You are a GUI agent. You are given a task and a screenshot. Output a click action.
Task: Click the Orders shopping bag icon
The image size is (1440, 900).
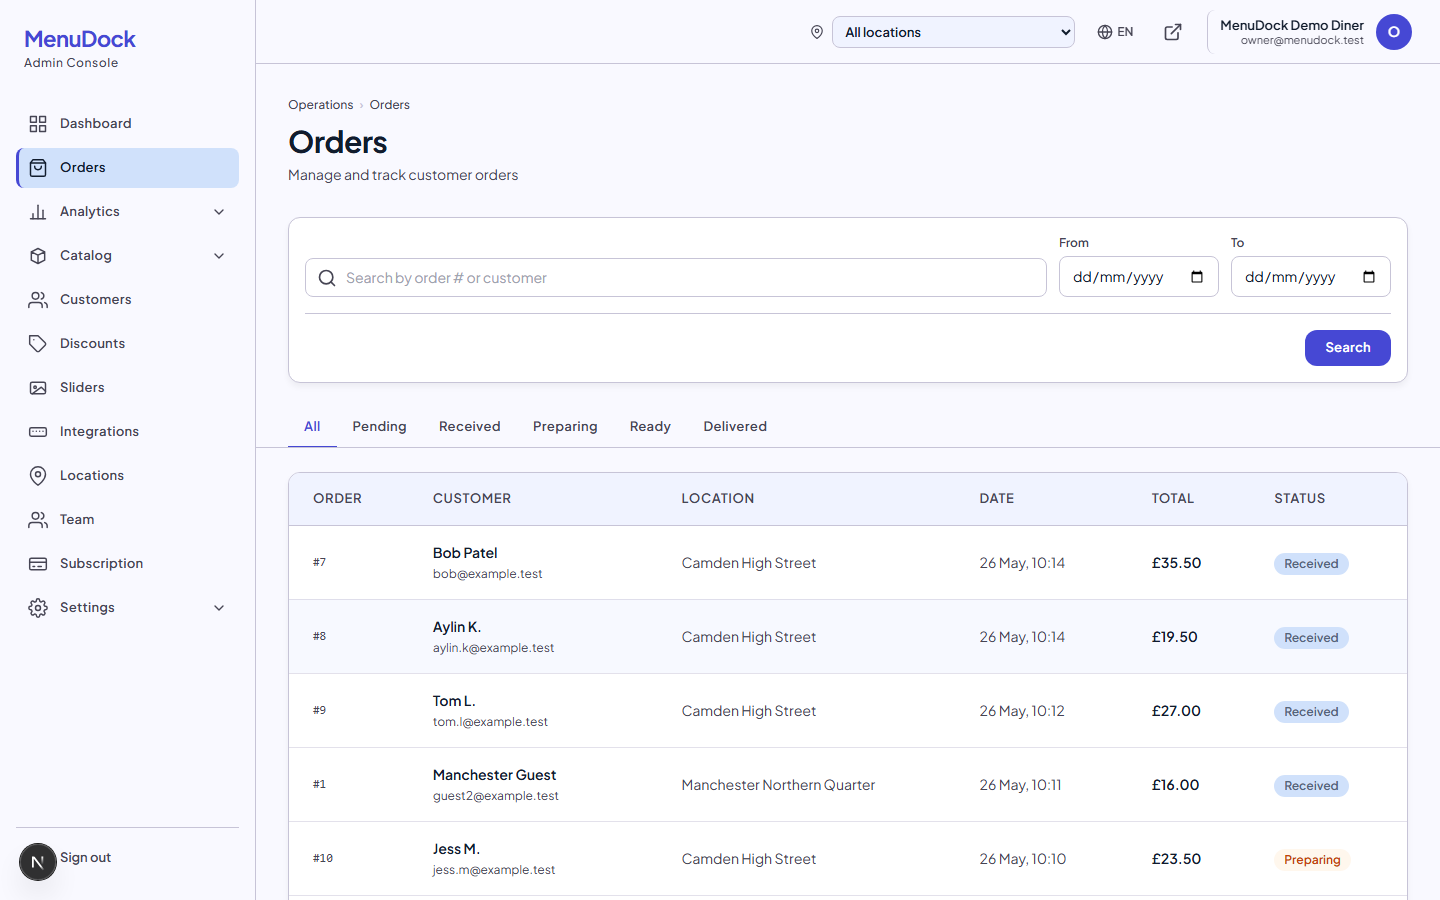[38, 168]
